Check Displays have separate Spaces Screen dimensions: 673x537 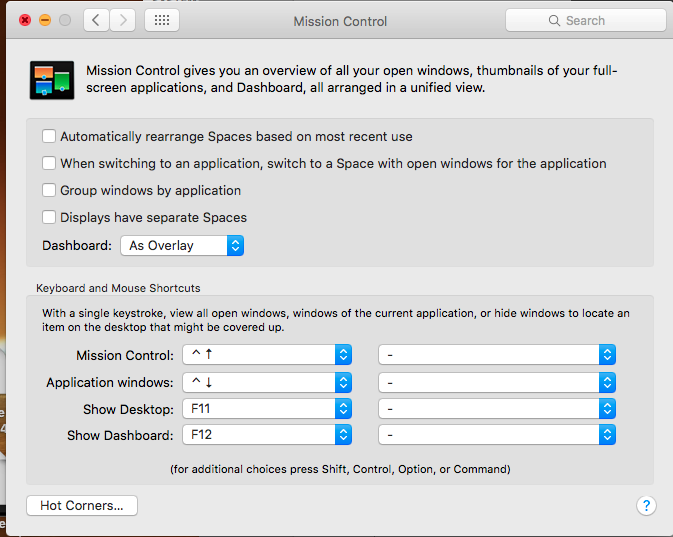49,217
